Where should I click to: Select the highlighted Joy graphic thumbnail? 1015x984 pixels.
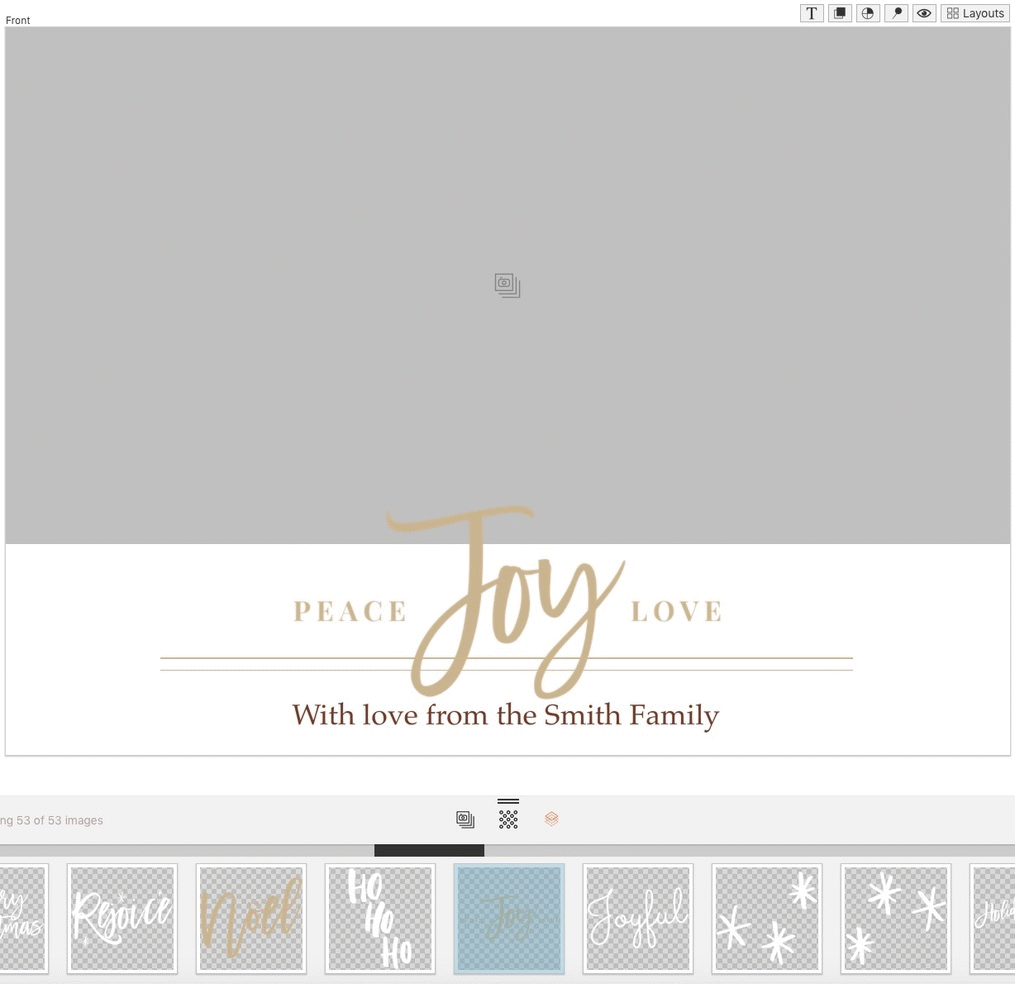[509, 918]
